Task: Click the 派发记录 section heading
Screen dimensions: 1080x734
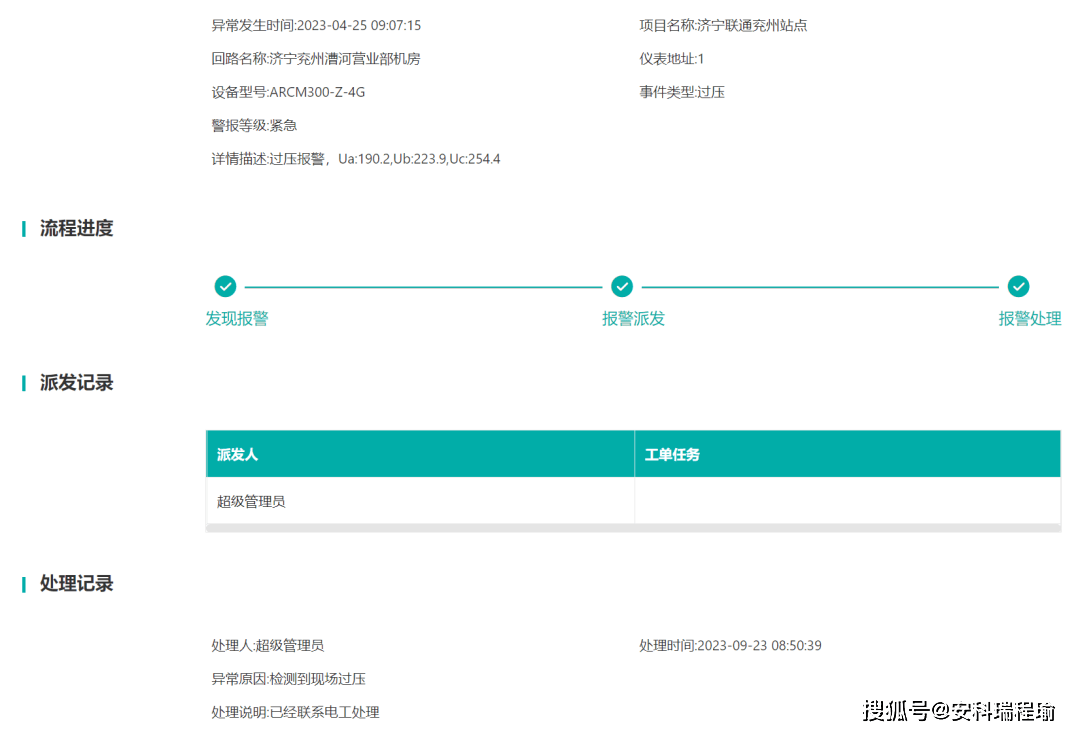Action: 76,383
